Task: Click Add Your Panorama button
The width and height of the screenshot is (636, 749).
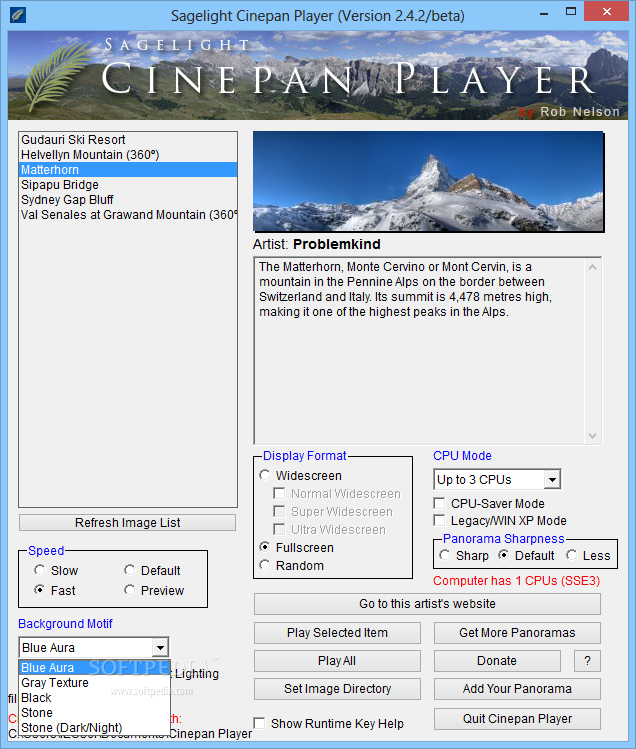Action: (x=517, y=688)
